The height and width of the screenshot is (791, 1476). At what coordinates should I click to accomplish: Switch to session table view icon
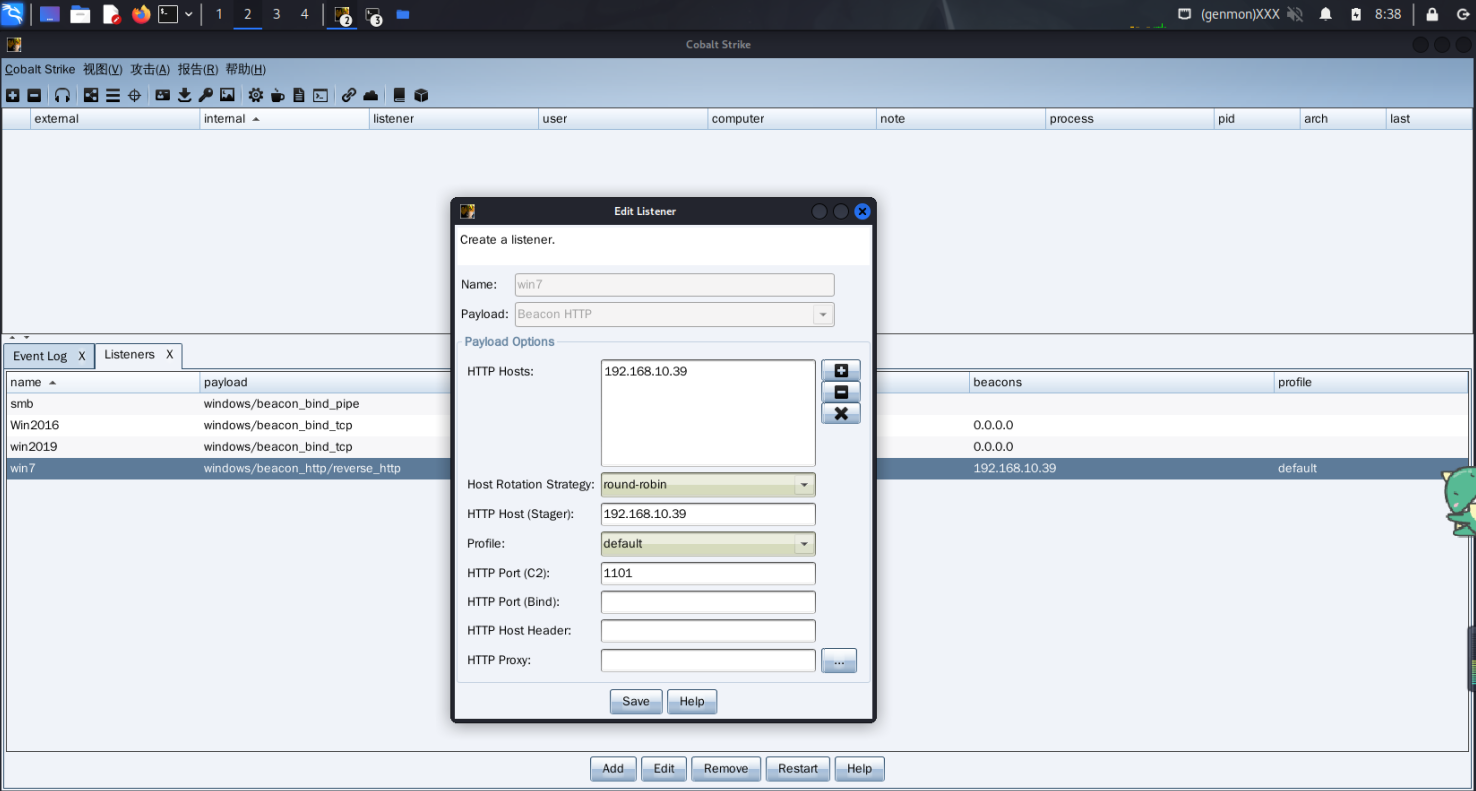pos(113,95)
